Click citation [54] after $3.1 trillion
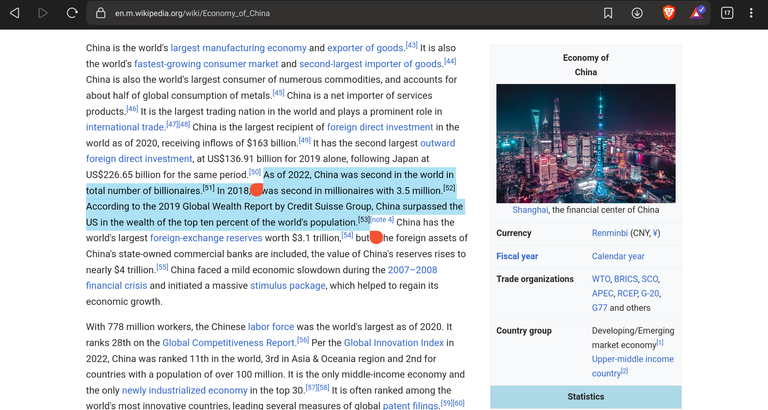This screenshot has width=768, height=410. 347,235
